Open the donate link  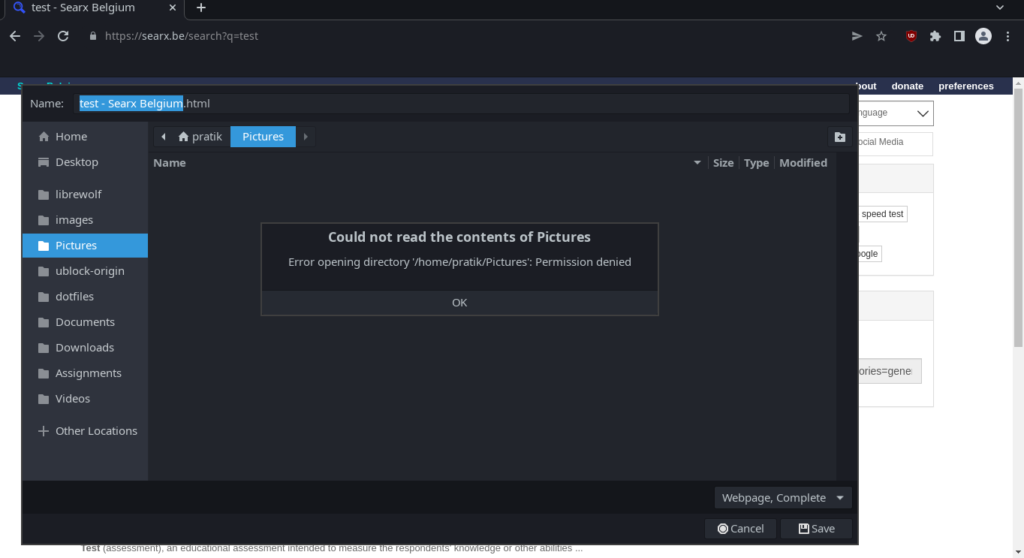point(907,86)
